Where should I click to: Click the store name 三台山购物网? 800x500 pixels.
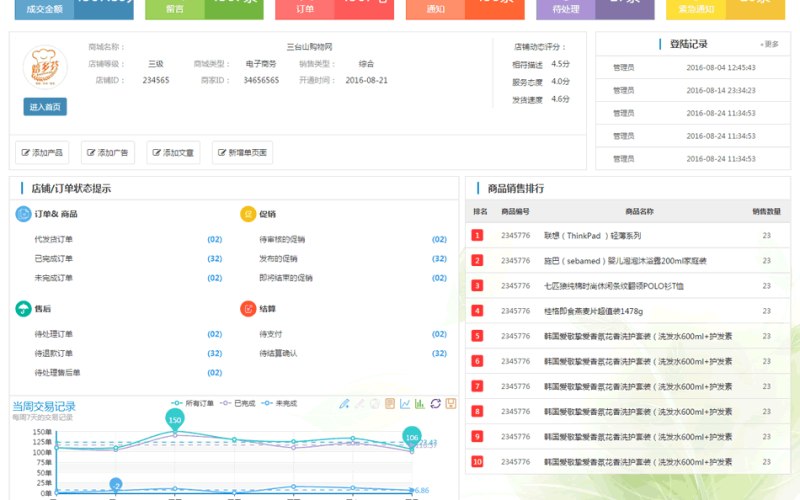point(309,47)
